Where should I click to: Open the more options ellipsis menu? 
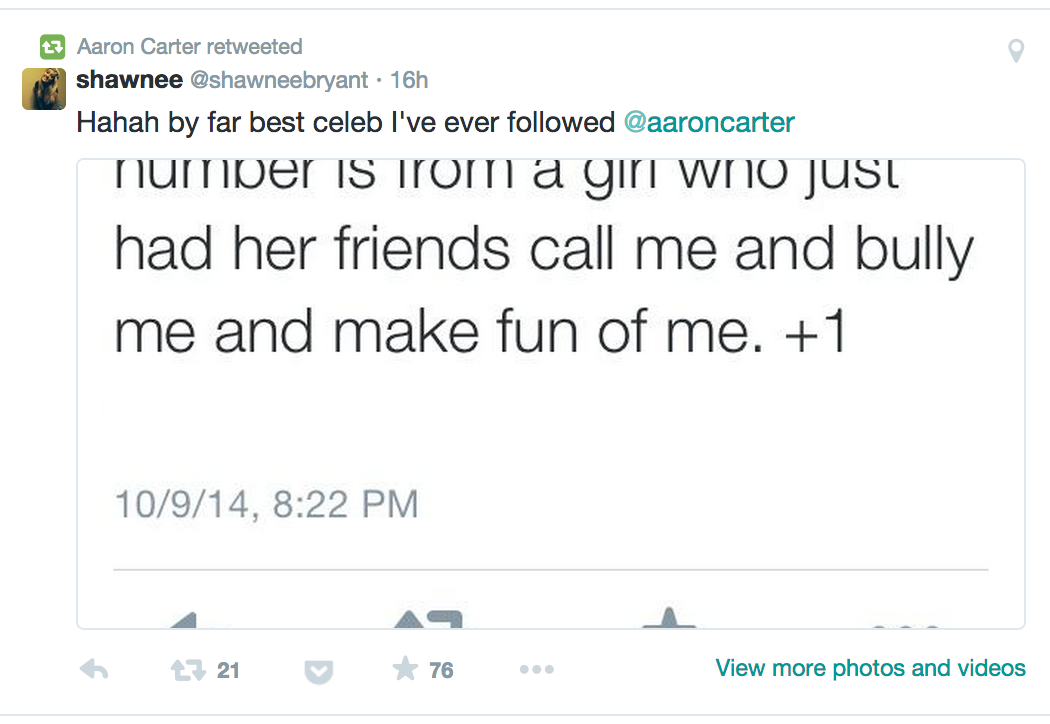536,670
